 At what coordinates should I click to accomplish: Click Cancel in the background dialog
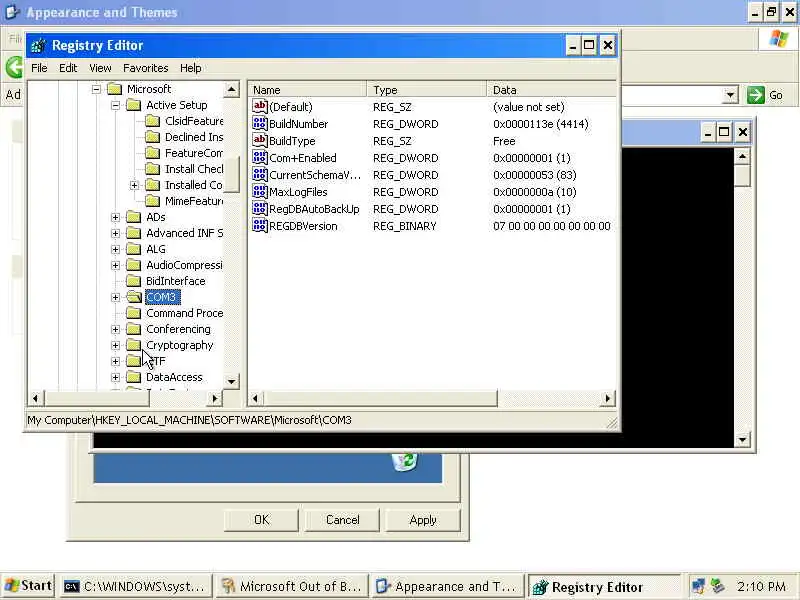point(342,520)
